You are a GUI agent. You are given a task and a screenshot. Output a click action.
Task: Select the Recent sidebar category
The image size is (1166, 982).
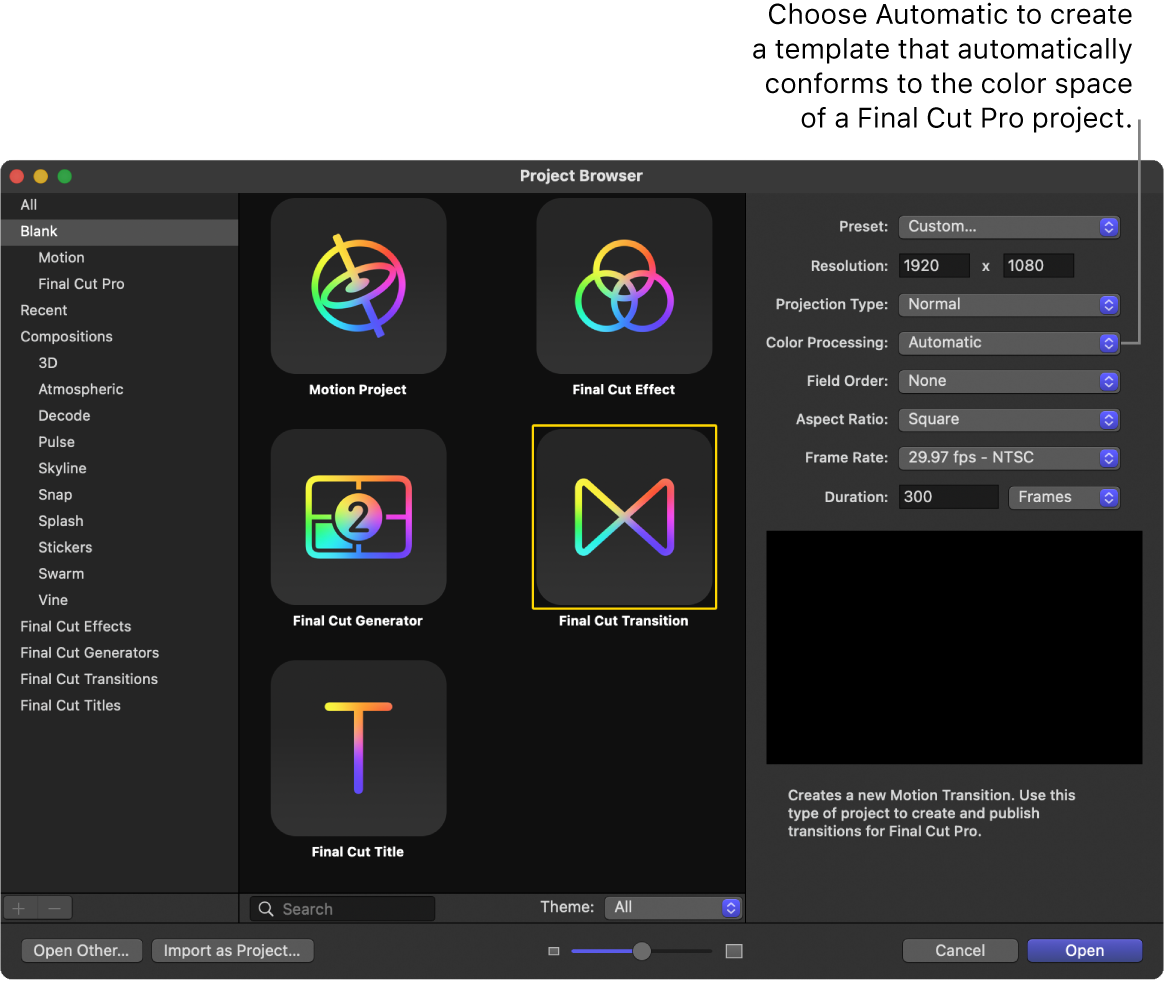coord(43,310)
